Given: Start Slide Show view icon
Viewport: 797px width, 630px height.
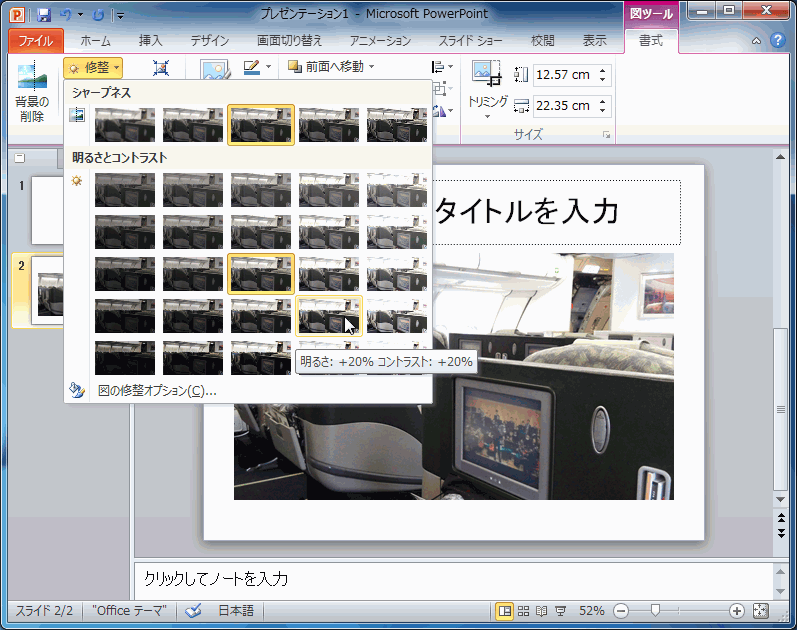Looking at the screenshot, I should 561,611.
